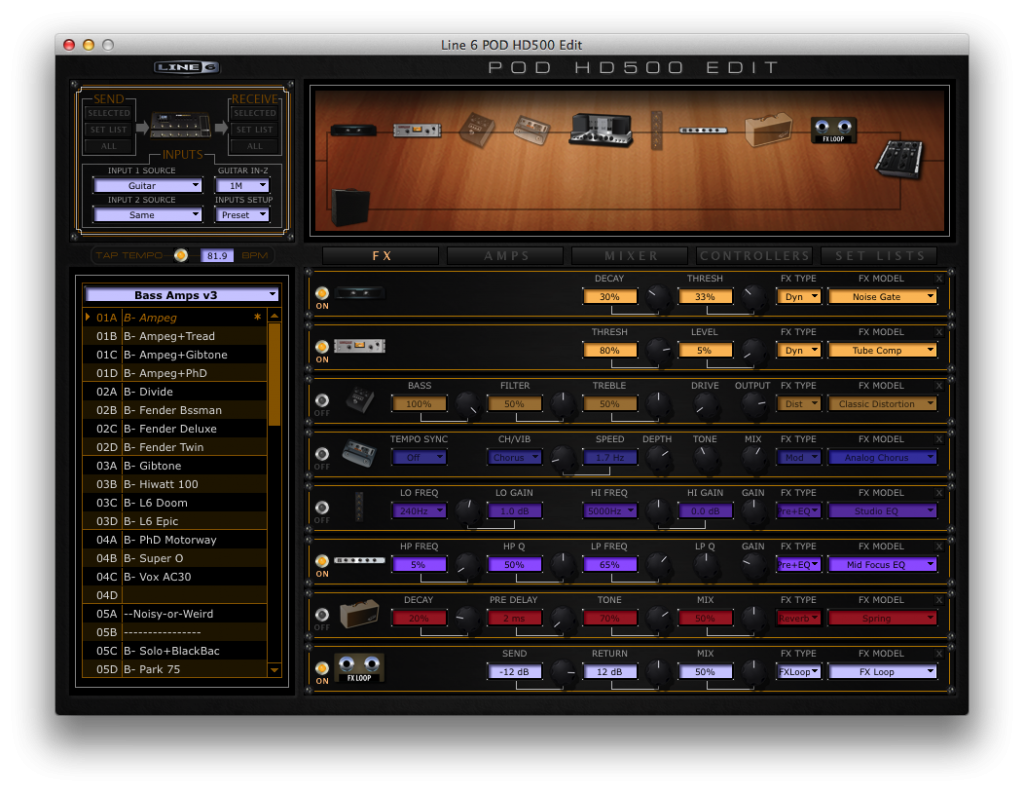The image size is (1024, 791).
Task: Click the BPM tempo value field
Action: click(217, 255)
